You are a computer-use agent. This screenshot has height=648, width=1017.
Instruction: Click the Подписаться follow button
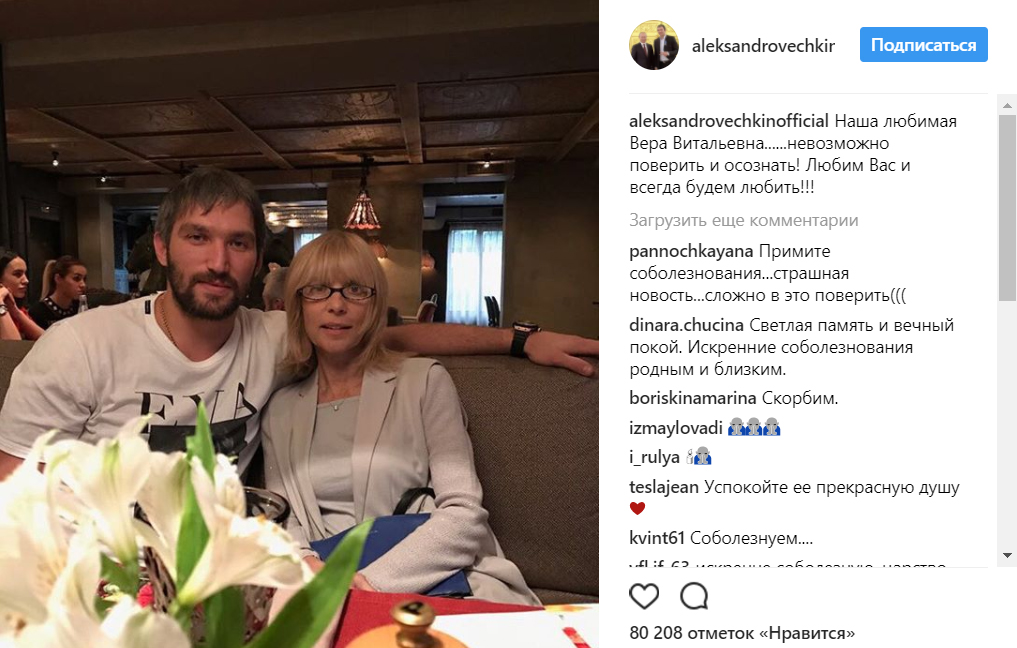pyautogui.click(x=924, y=45)
